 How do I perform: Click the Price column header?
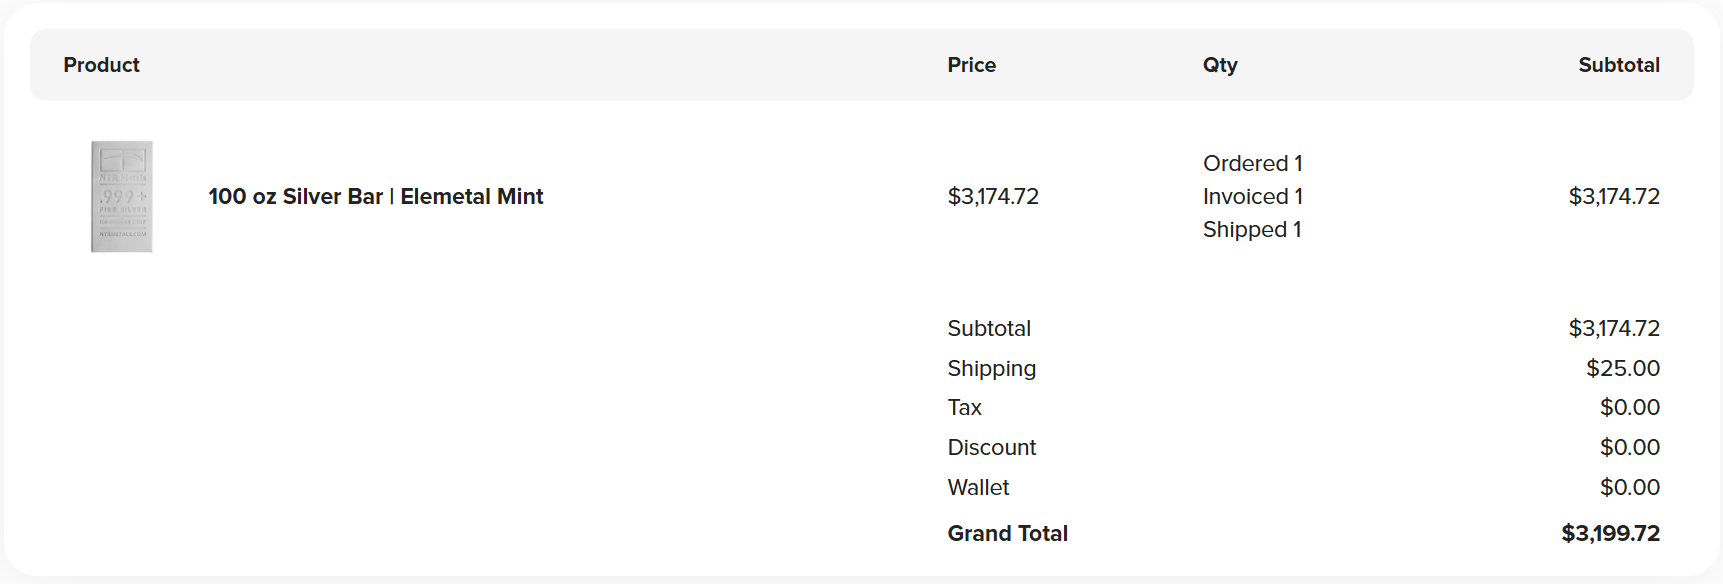(x=971, y=65)
